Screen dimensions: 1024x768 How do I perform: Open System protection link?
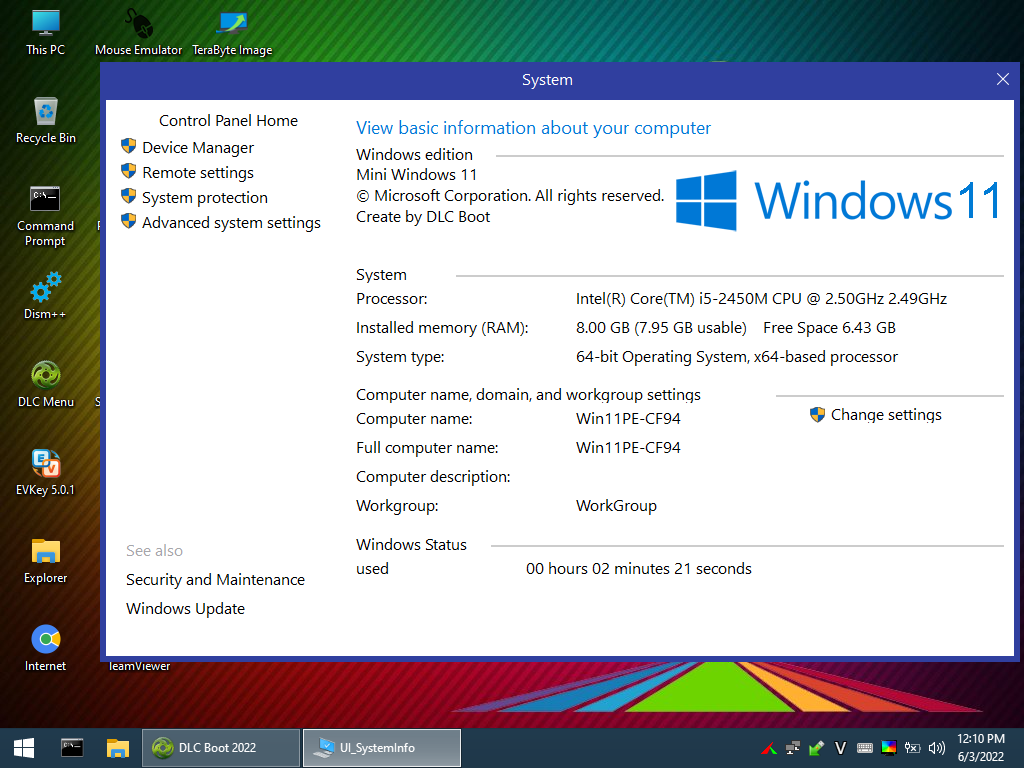click(205, 197)
